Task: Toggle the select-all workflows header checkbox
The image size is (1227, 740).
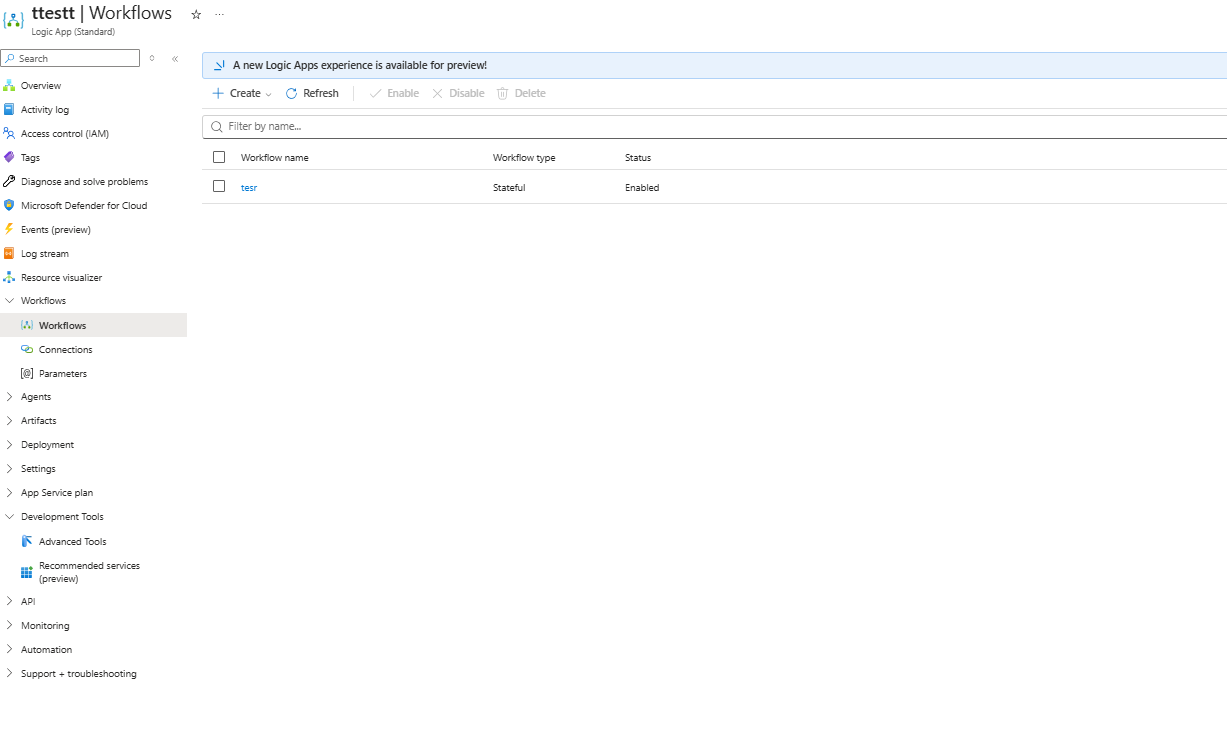Action: coord(219,157)
